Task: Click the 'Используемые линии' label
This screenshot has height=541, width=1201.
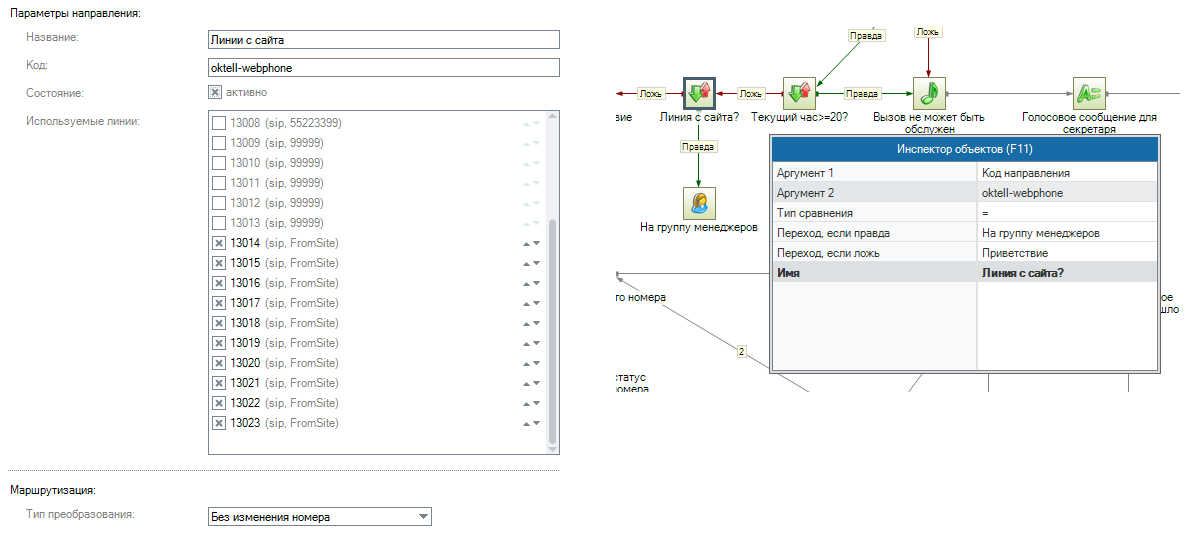Action: click(82, 121)
